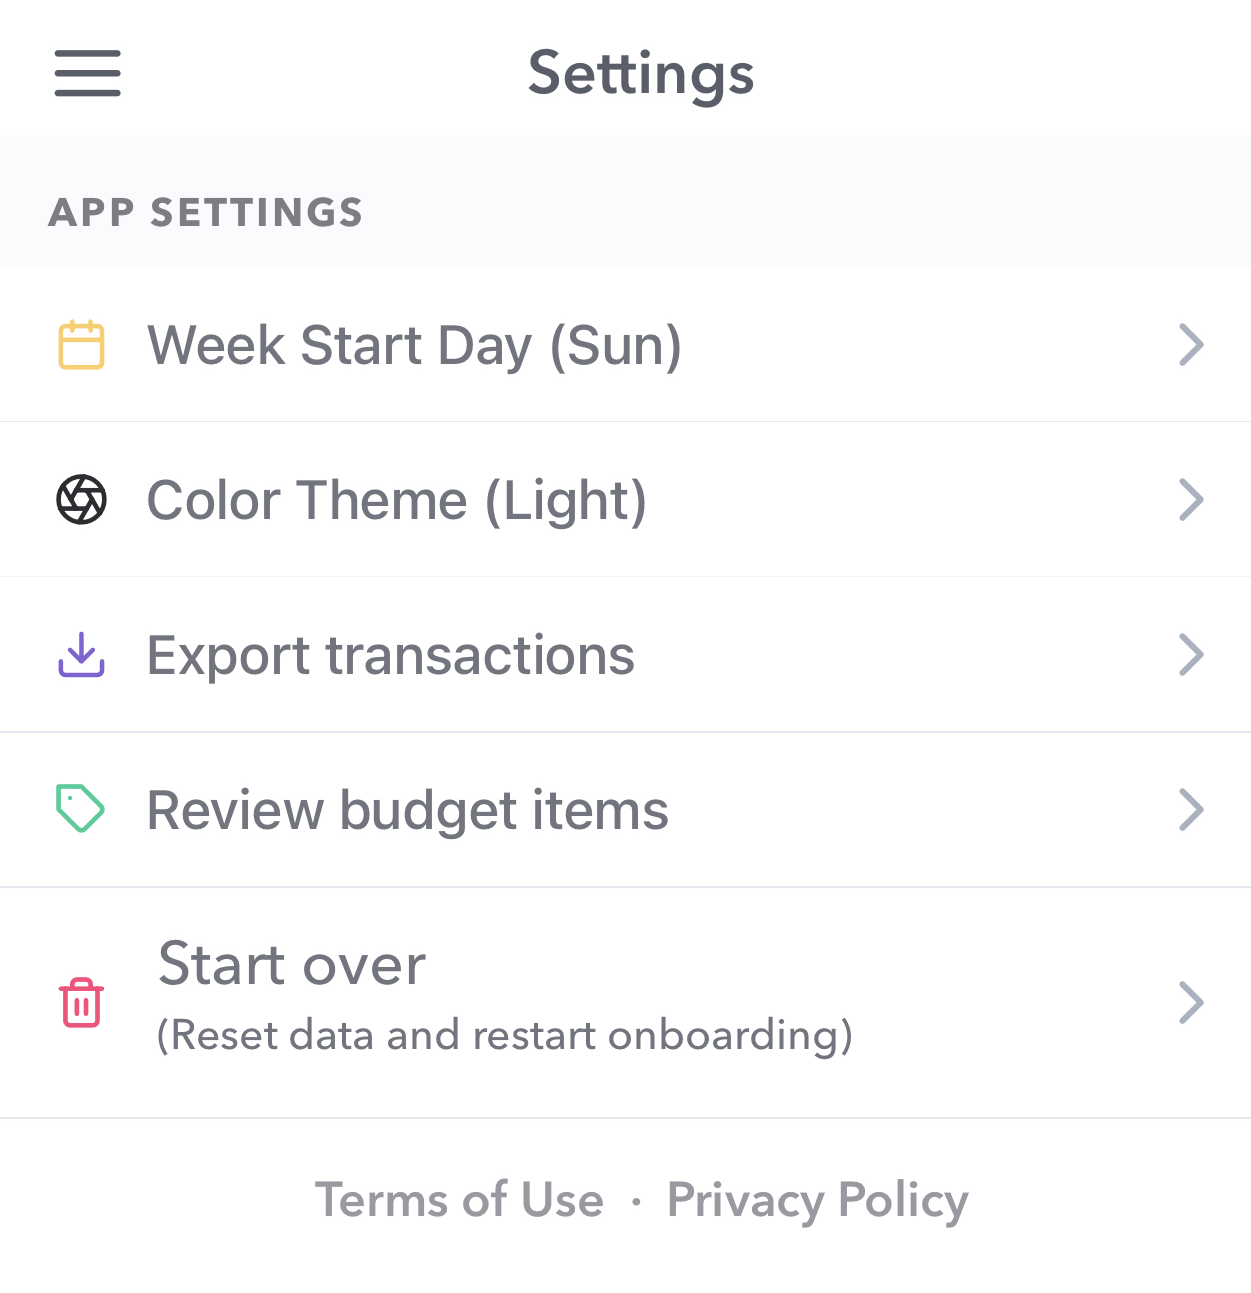Tap the Reset data and restart onboarding subtitle
The image size is (1251, 1293).
click(x=505, y=1036)
